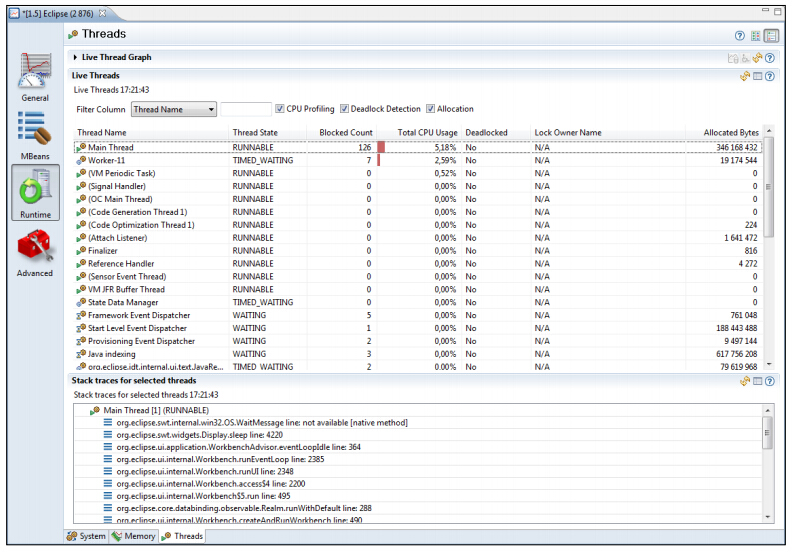Toggle the Deadlock Detection checkbox
Viewport: 796px width, 554px height.
[345, 109]
